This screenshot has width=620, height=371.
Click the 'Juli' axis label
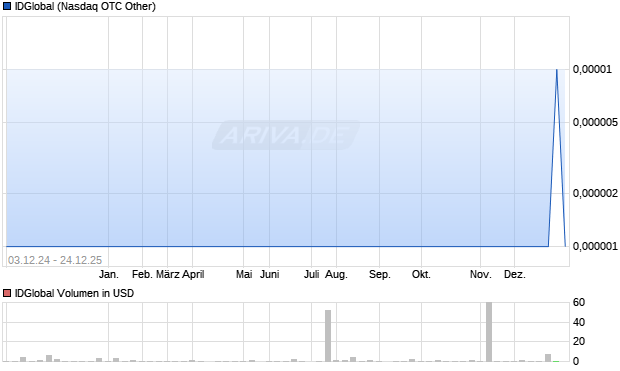[312, 274]
